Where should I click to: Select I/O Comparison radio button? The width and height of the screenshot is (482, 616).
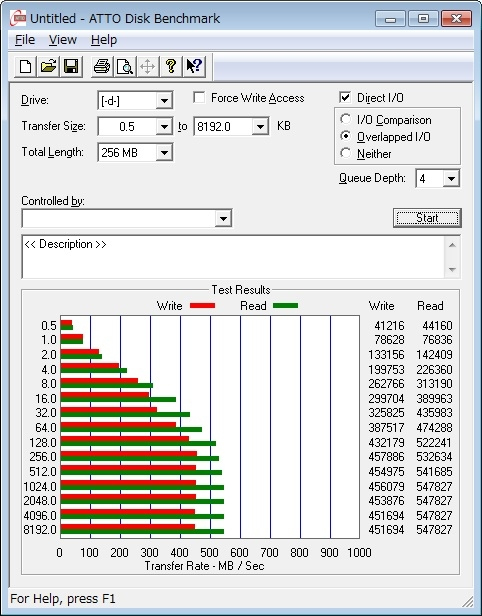(346, 119)
